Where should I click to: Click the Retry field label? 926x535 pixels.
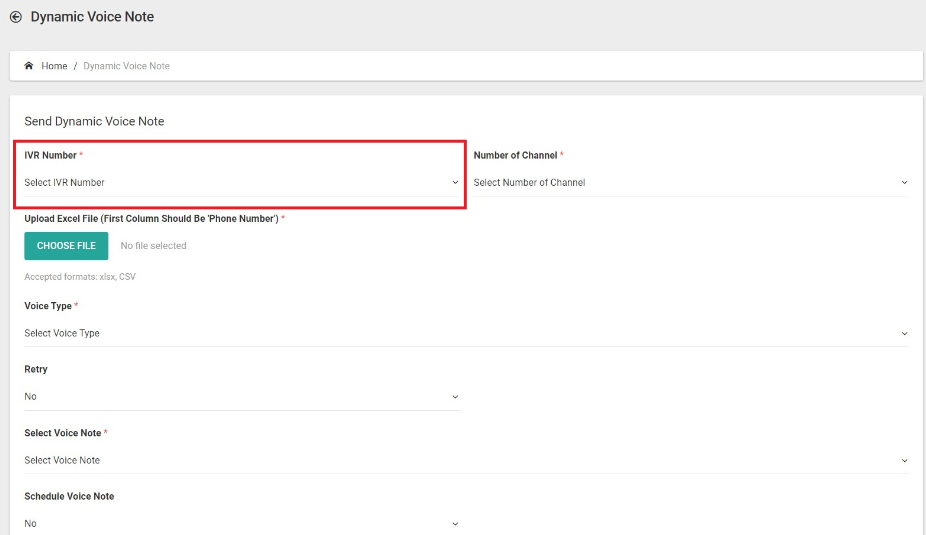click(36, 369)
